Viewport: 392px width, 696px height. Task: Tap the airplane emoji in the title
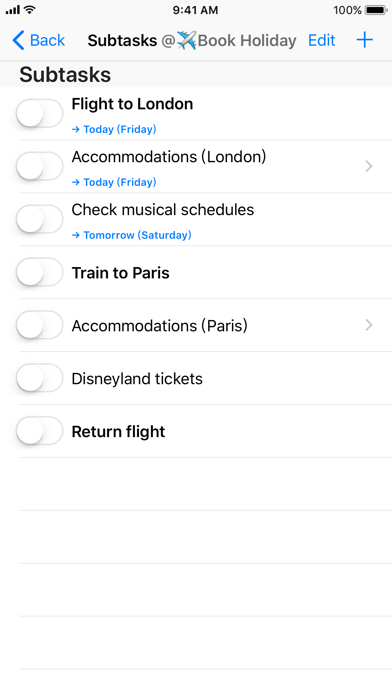(x=186, y=40)
